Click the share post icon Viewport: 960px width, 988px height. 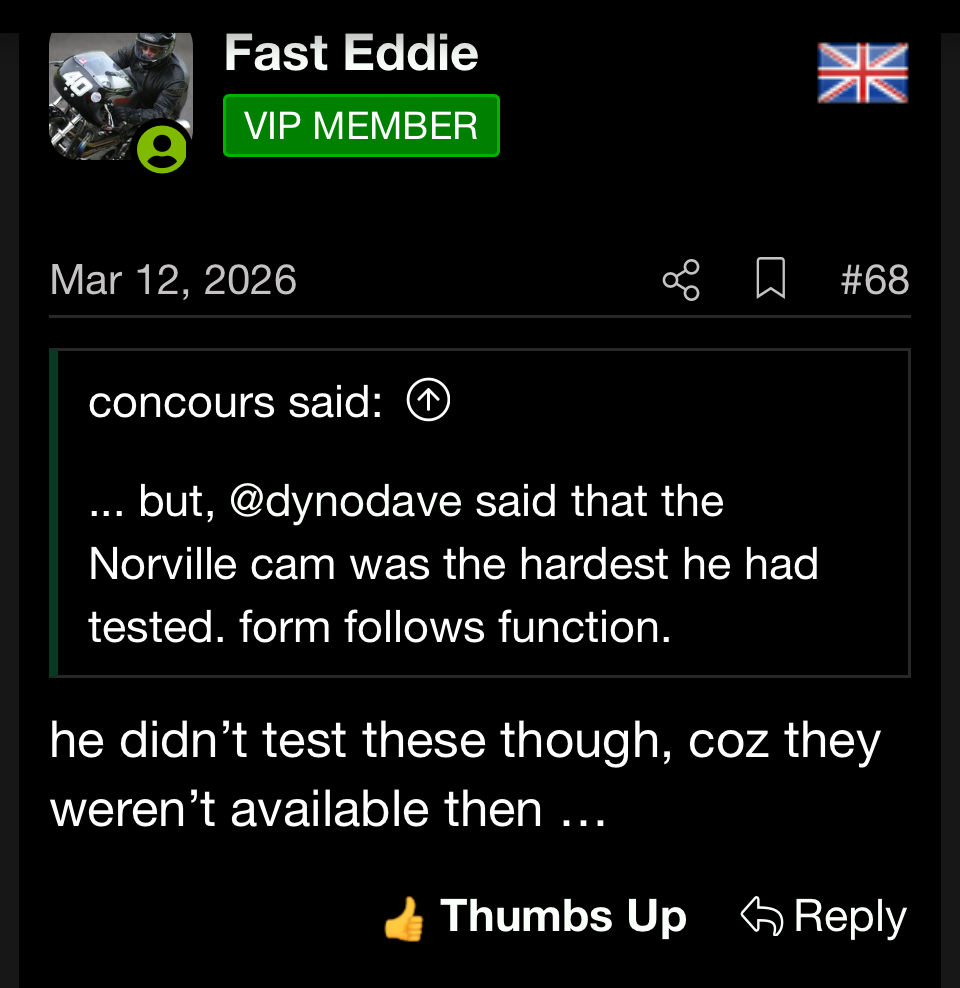pos(681,280)
